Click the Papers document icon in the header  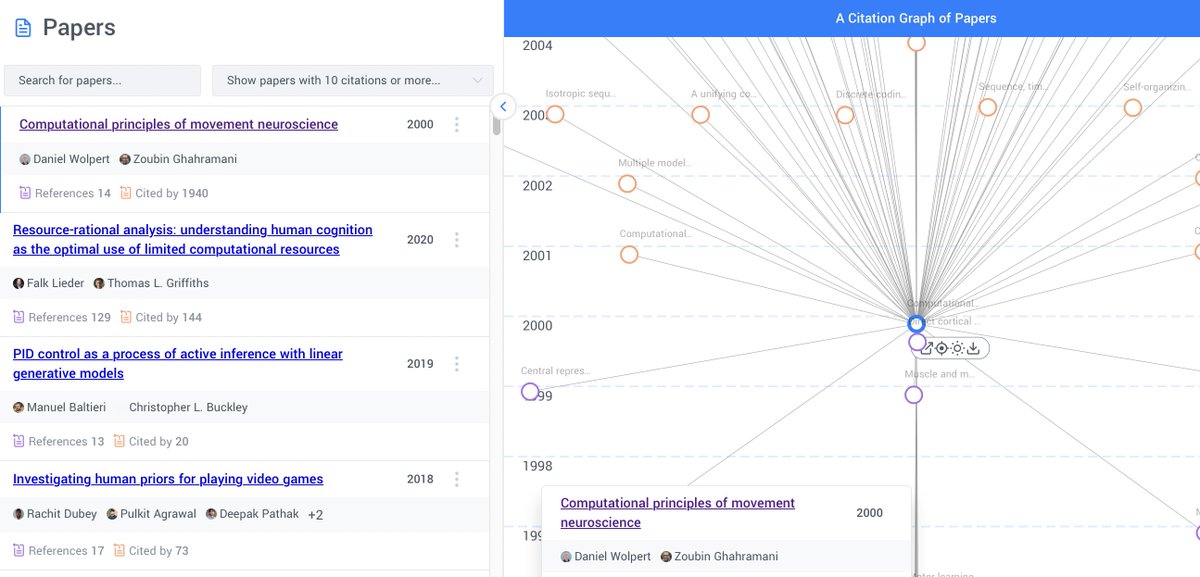(23, 28)
